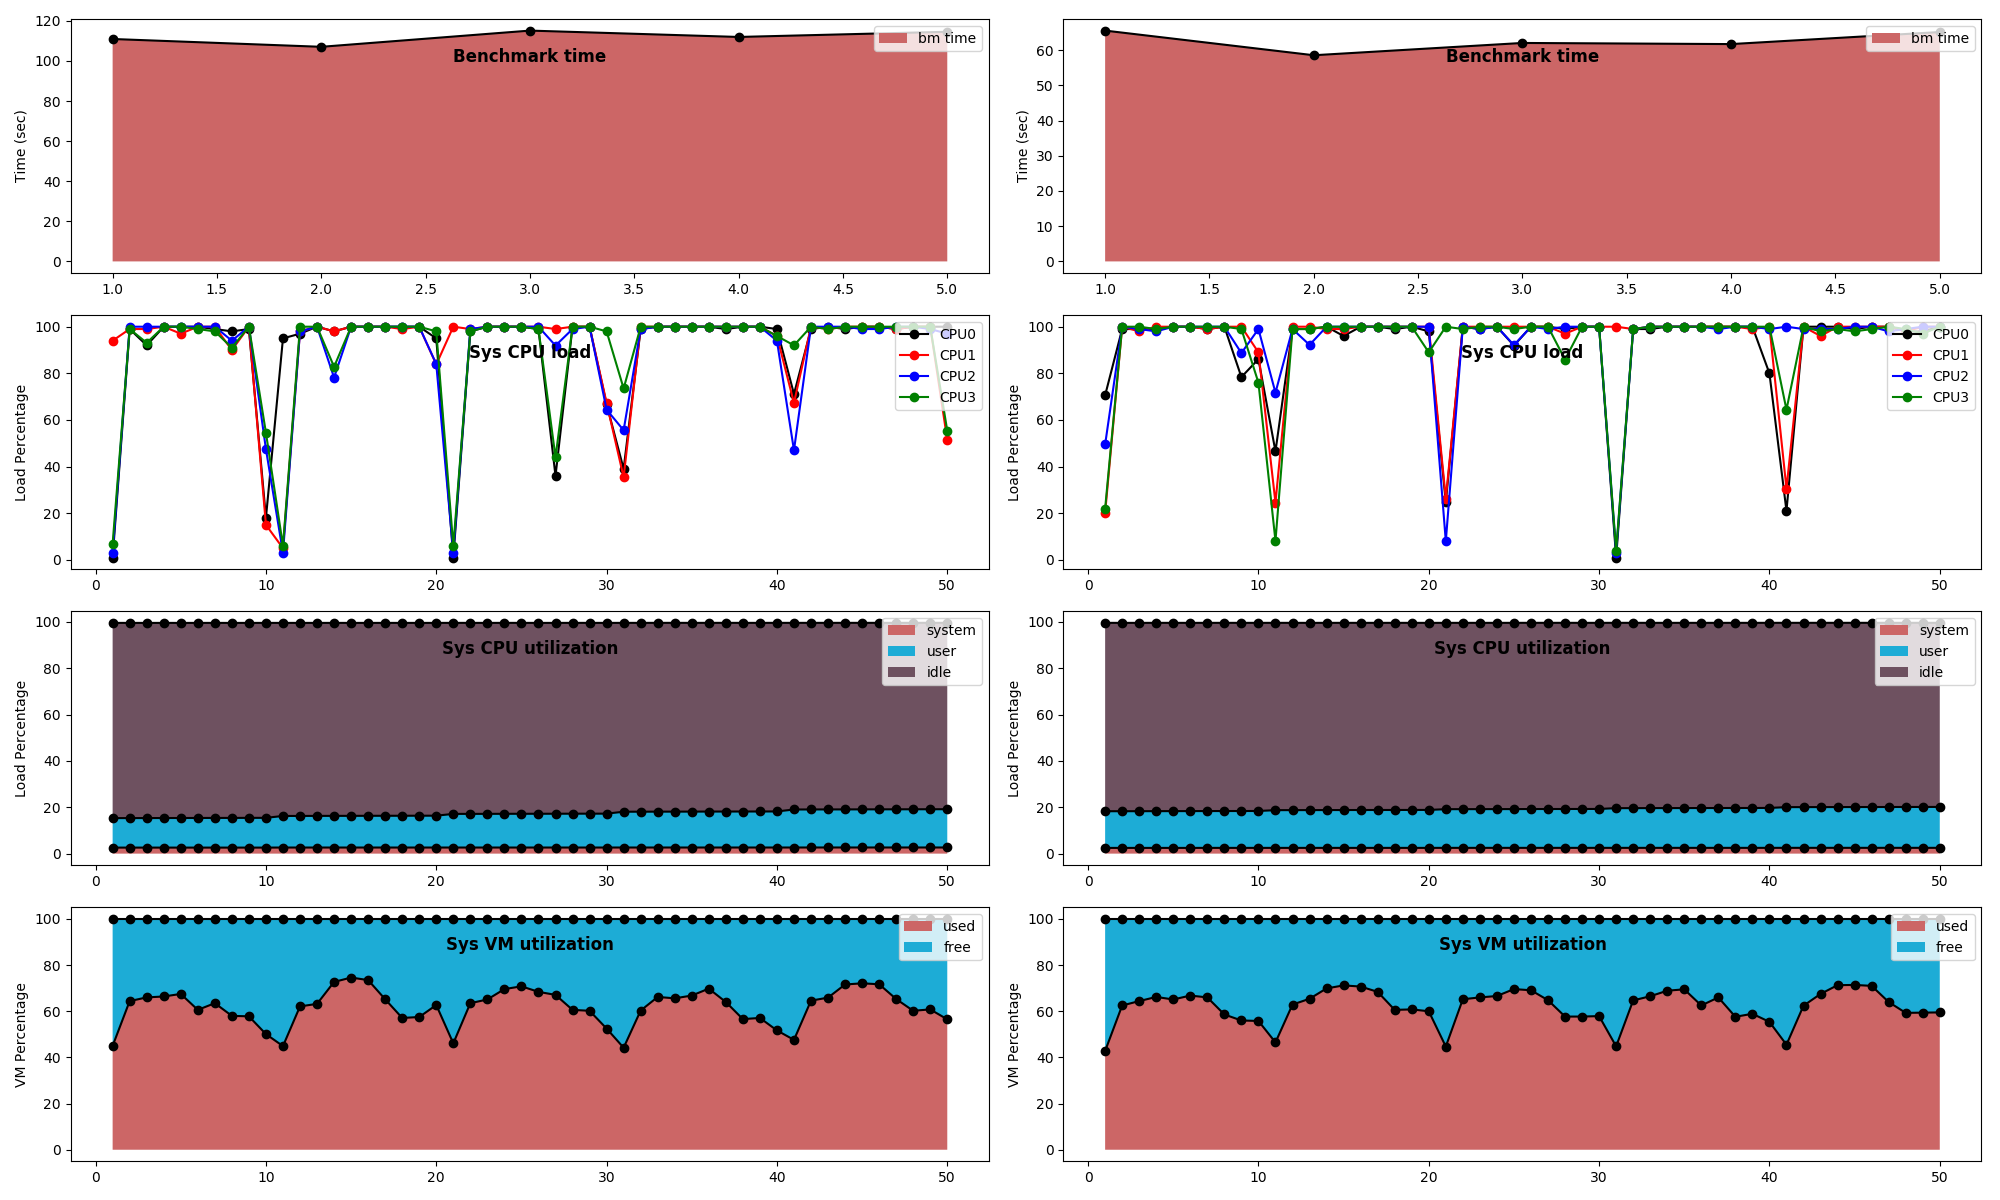Image resolution: width=2000 pixels, height=1200 pixels.
Task: Click the "Benchmark time" title in left plot
Action: (x=529, y=56)
